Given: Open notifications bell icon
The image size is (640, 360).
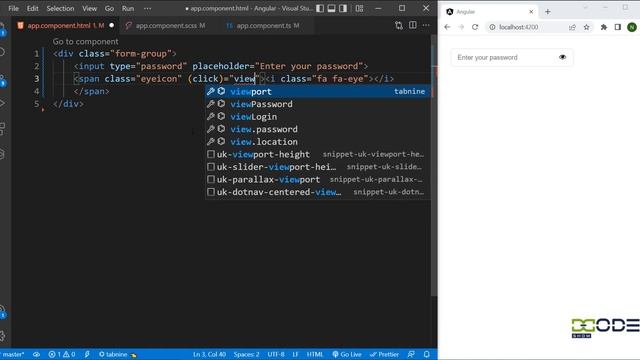Looking at the screenshot, I should click(x=427, y=354).
